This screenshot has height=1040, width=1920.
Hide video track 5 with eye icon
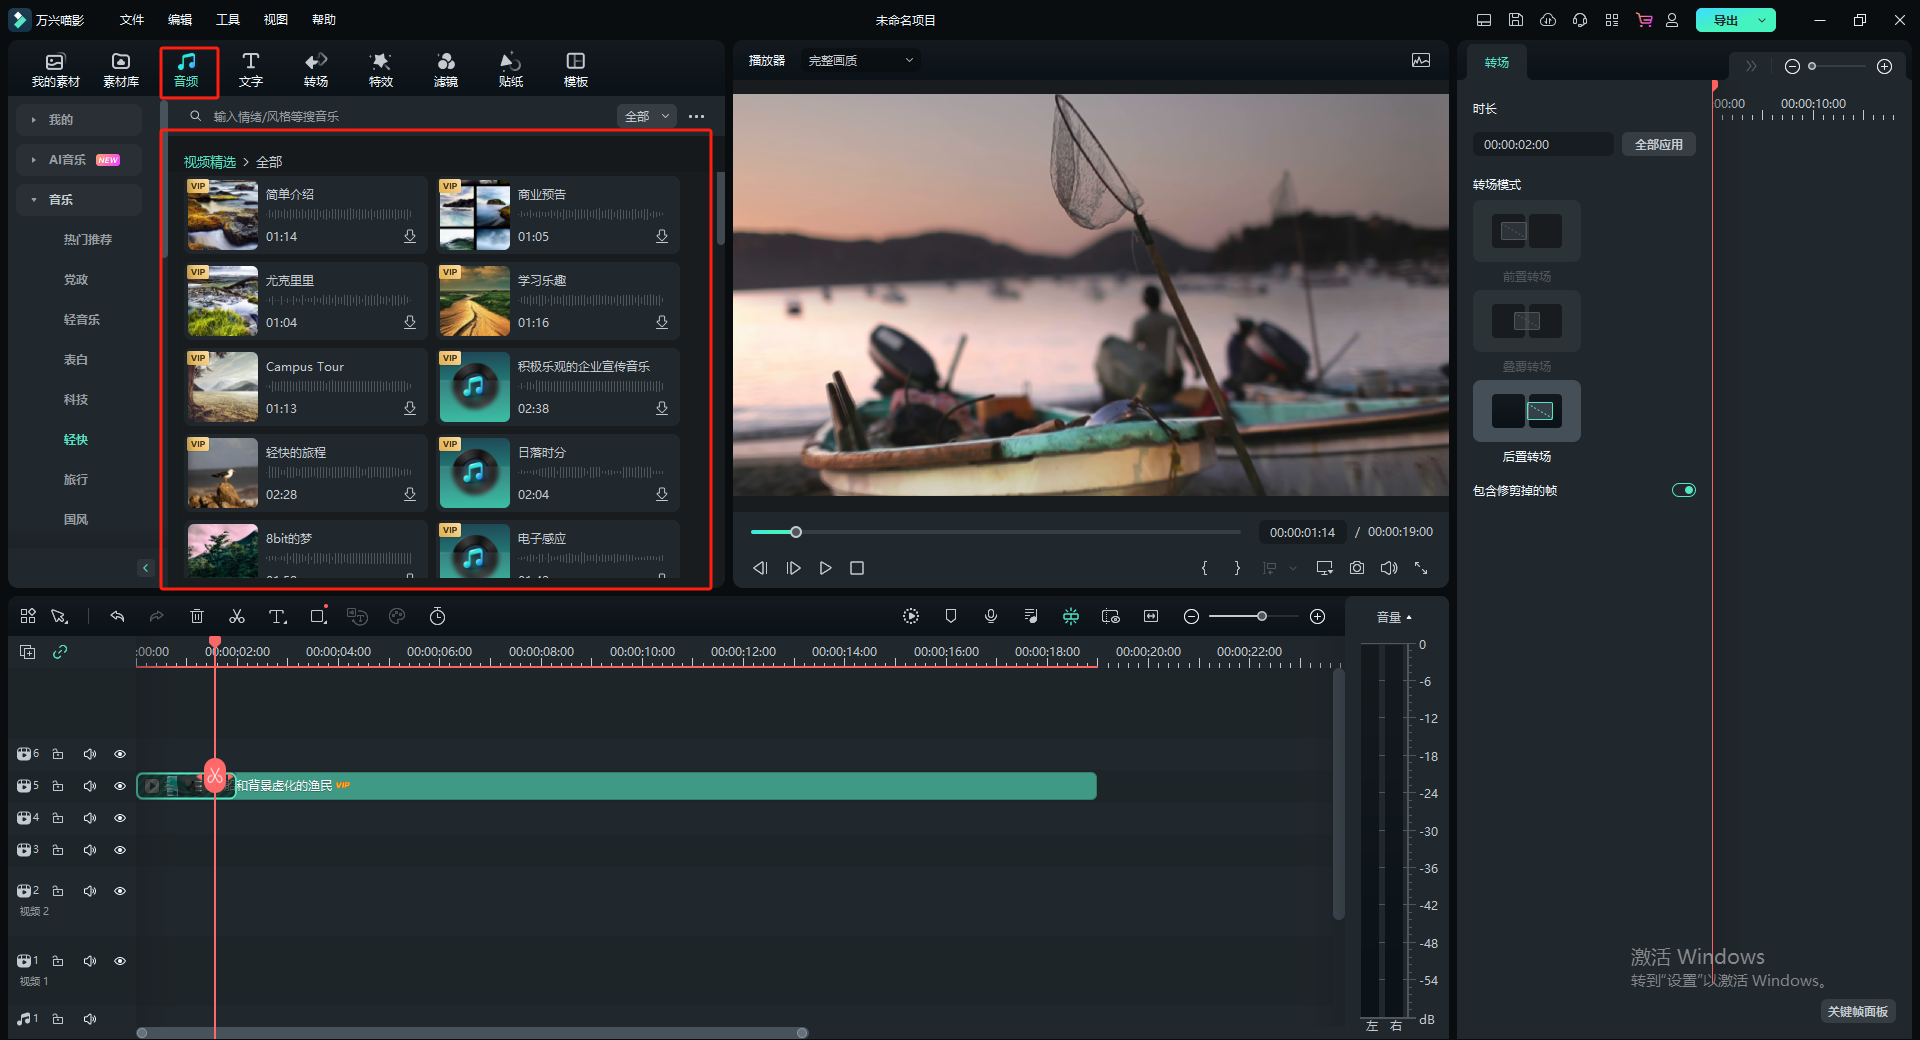point(120,786)
